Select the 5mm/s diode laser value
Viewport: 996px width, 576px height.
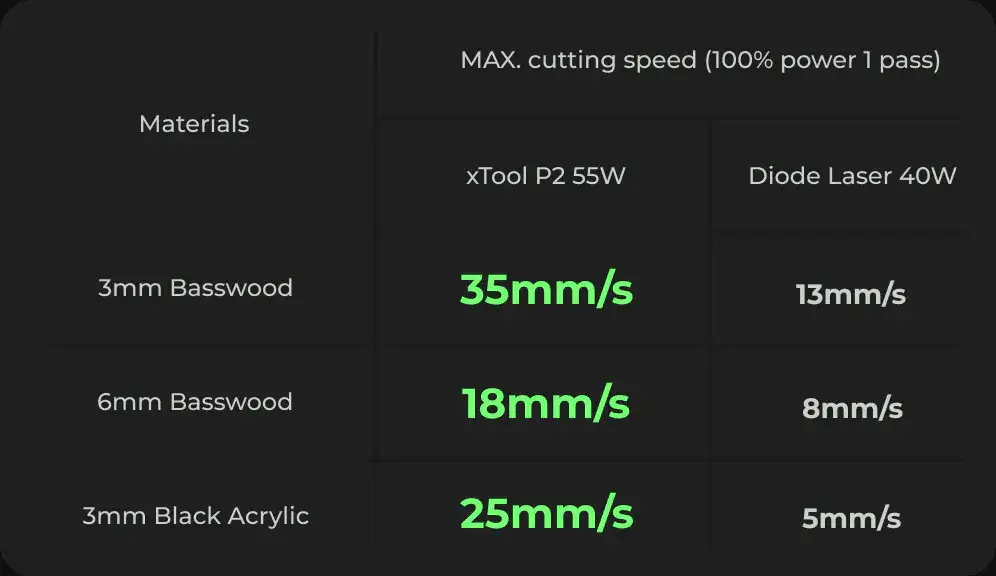point(851,519)
